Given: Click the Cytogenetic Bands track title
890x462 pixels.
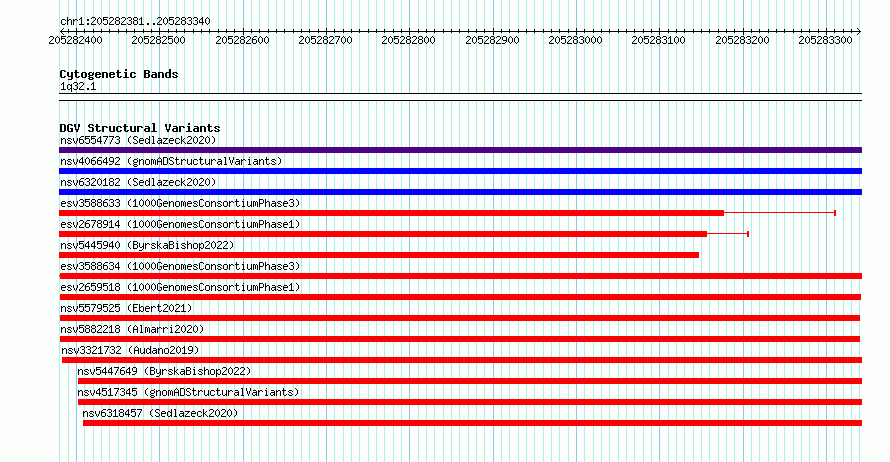Looking at the screenshot, I should [119, 74].
